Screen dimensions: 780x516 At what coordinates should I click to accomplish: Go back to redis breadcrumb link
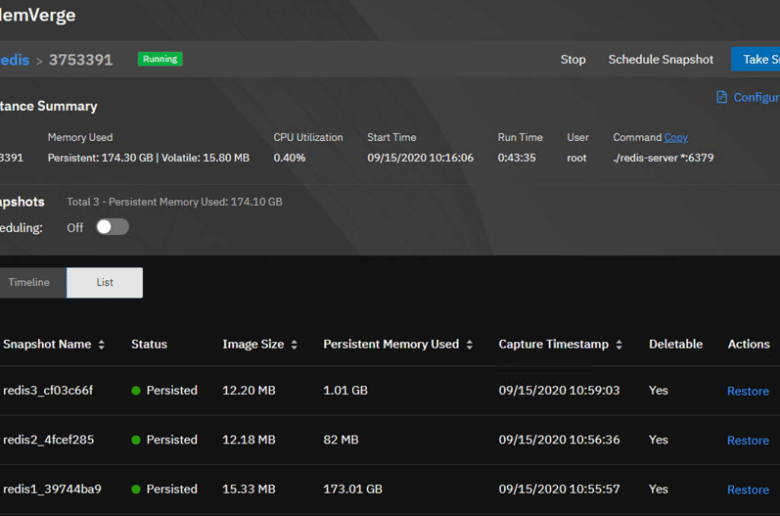[x=14, y=60]
